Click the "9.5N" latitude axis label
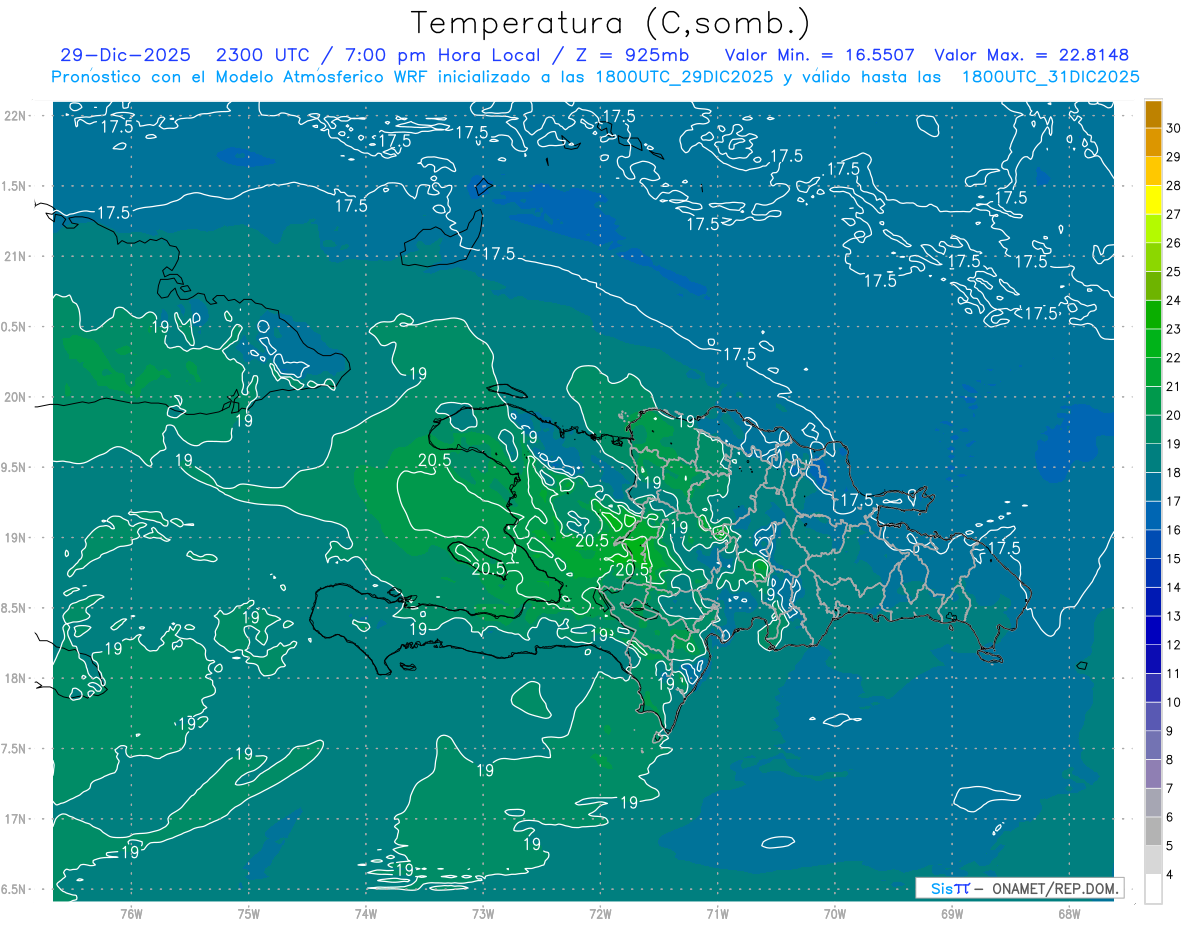Image resolution: width=1200 pixels, height=927 pixels. click(15, 467)
